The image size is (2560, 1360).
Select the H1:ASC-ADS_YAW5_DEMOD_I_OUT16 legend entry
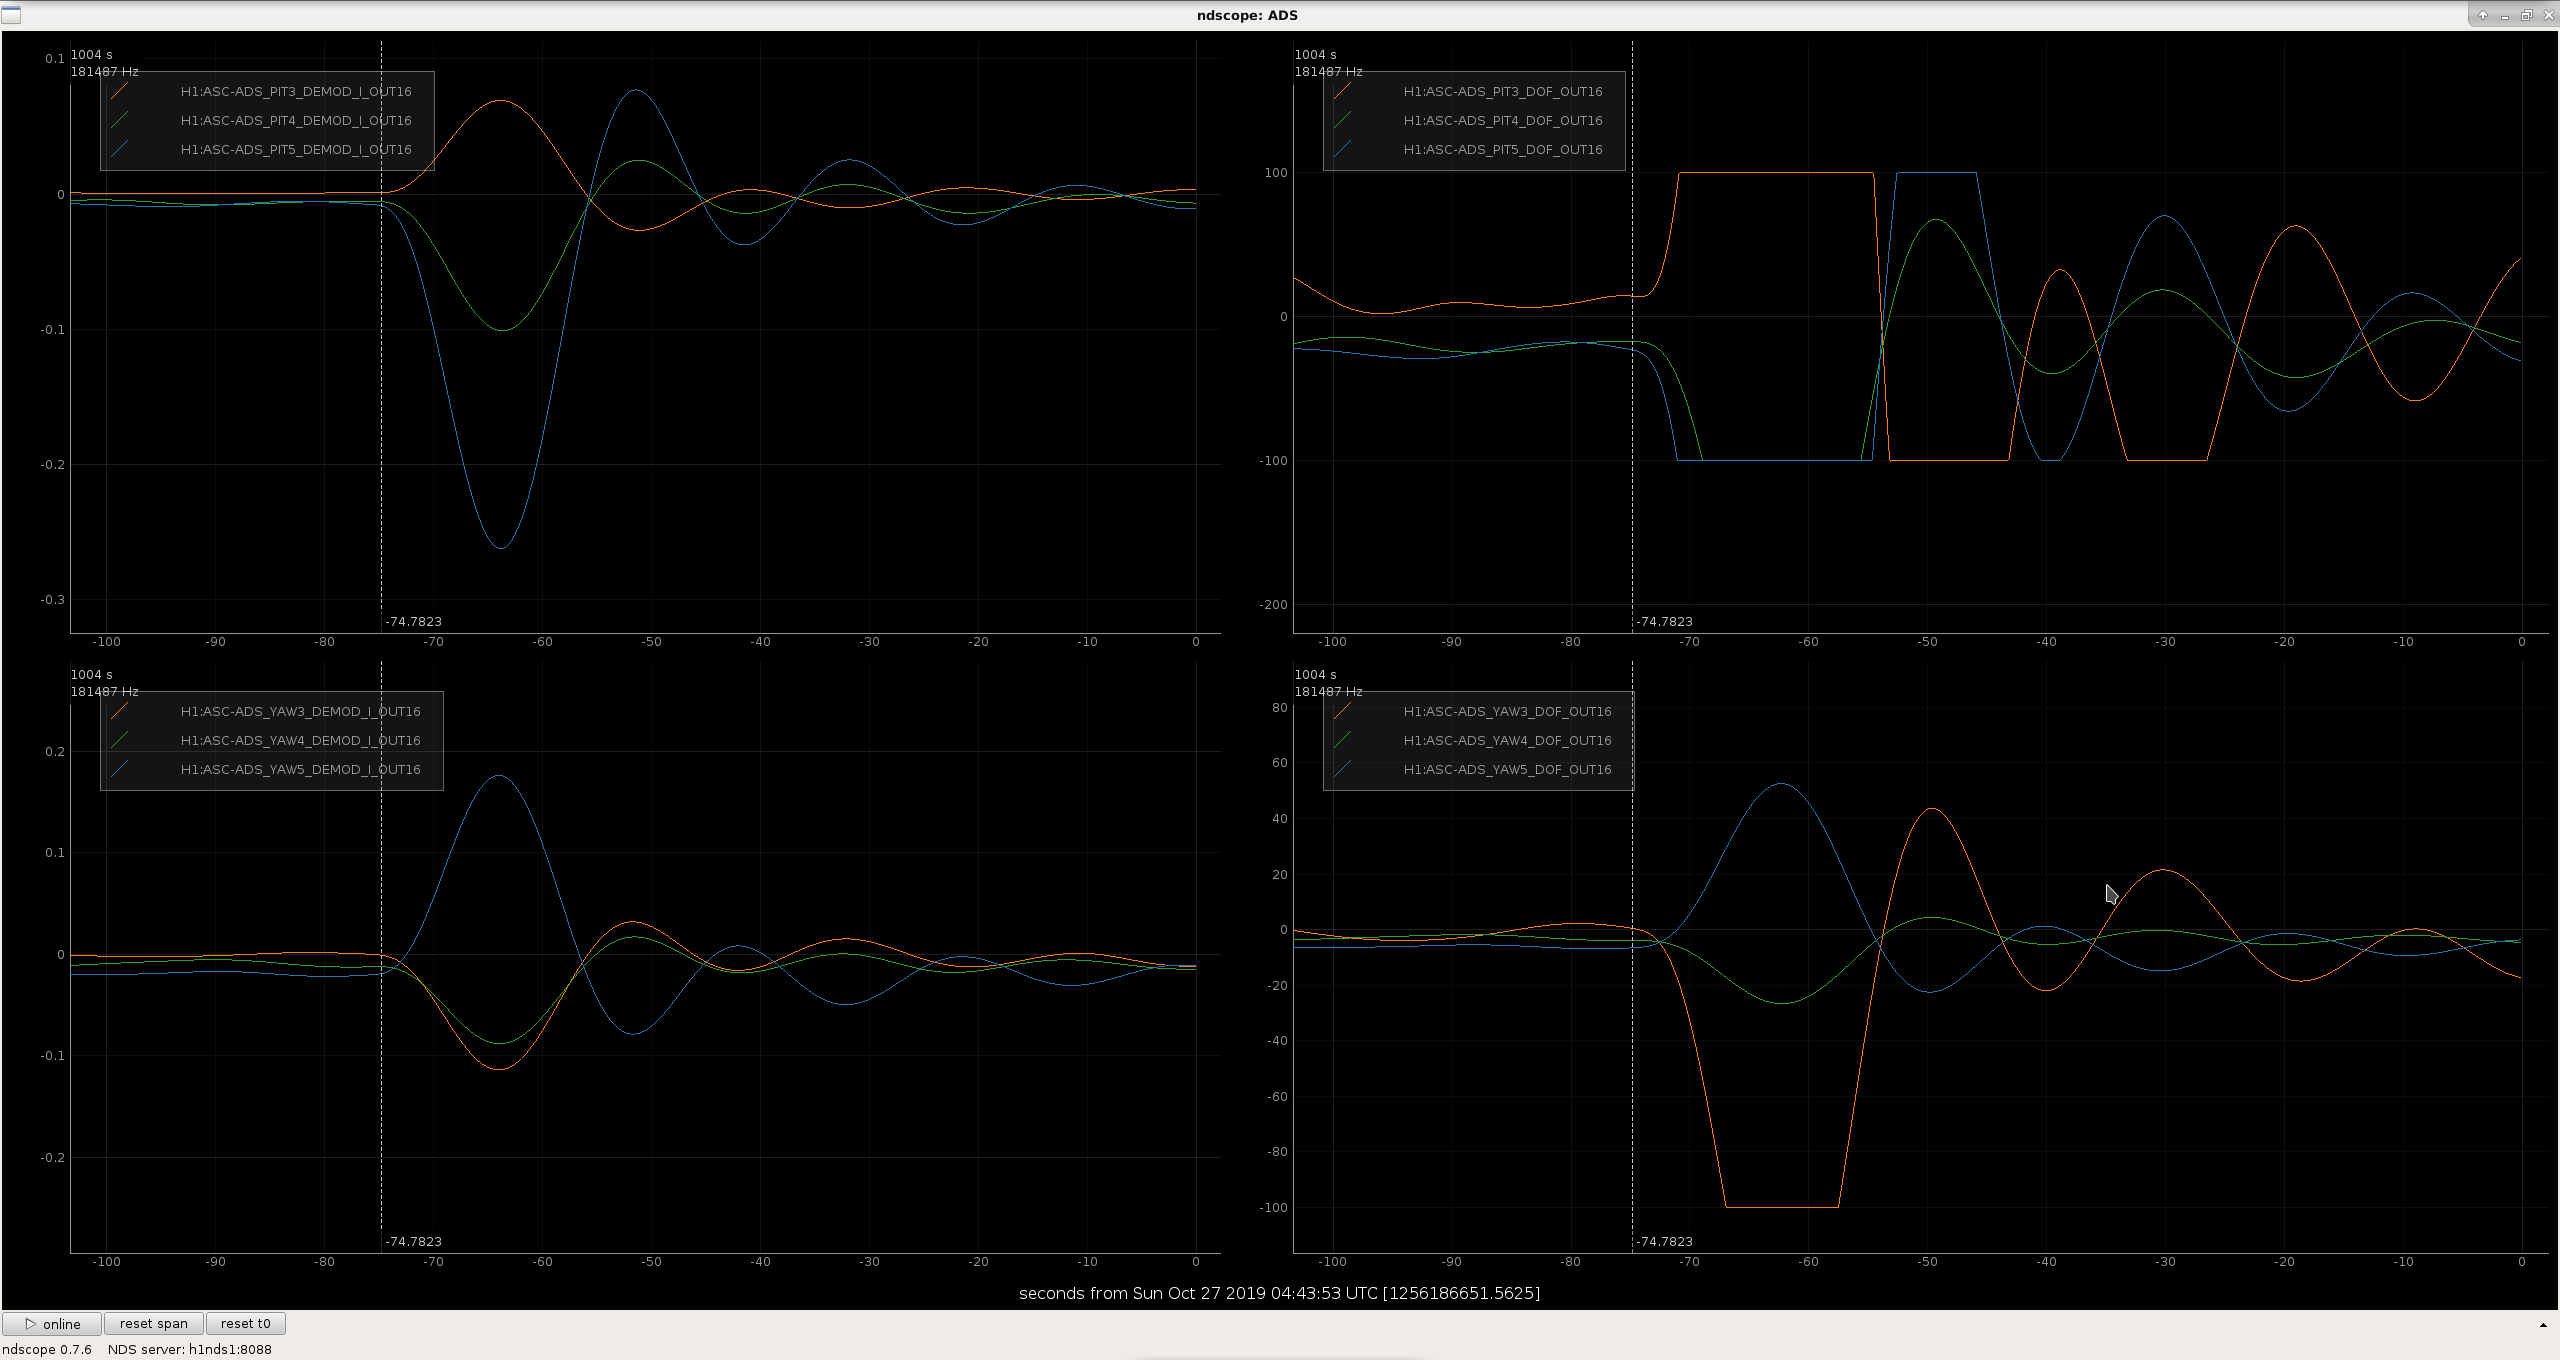pyautogui.click(x=300, y=769)
